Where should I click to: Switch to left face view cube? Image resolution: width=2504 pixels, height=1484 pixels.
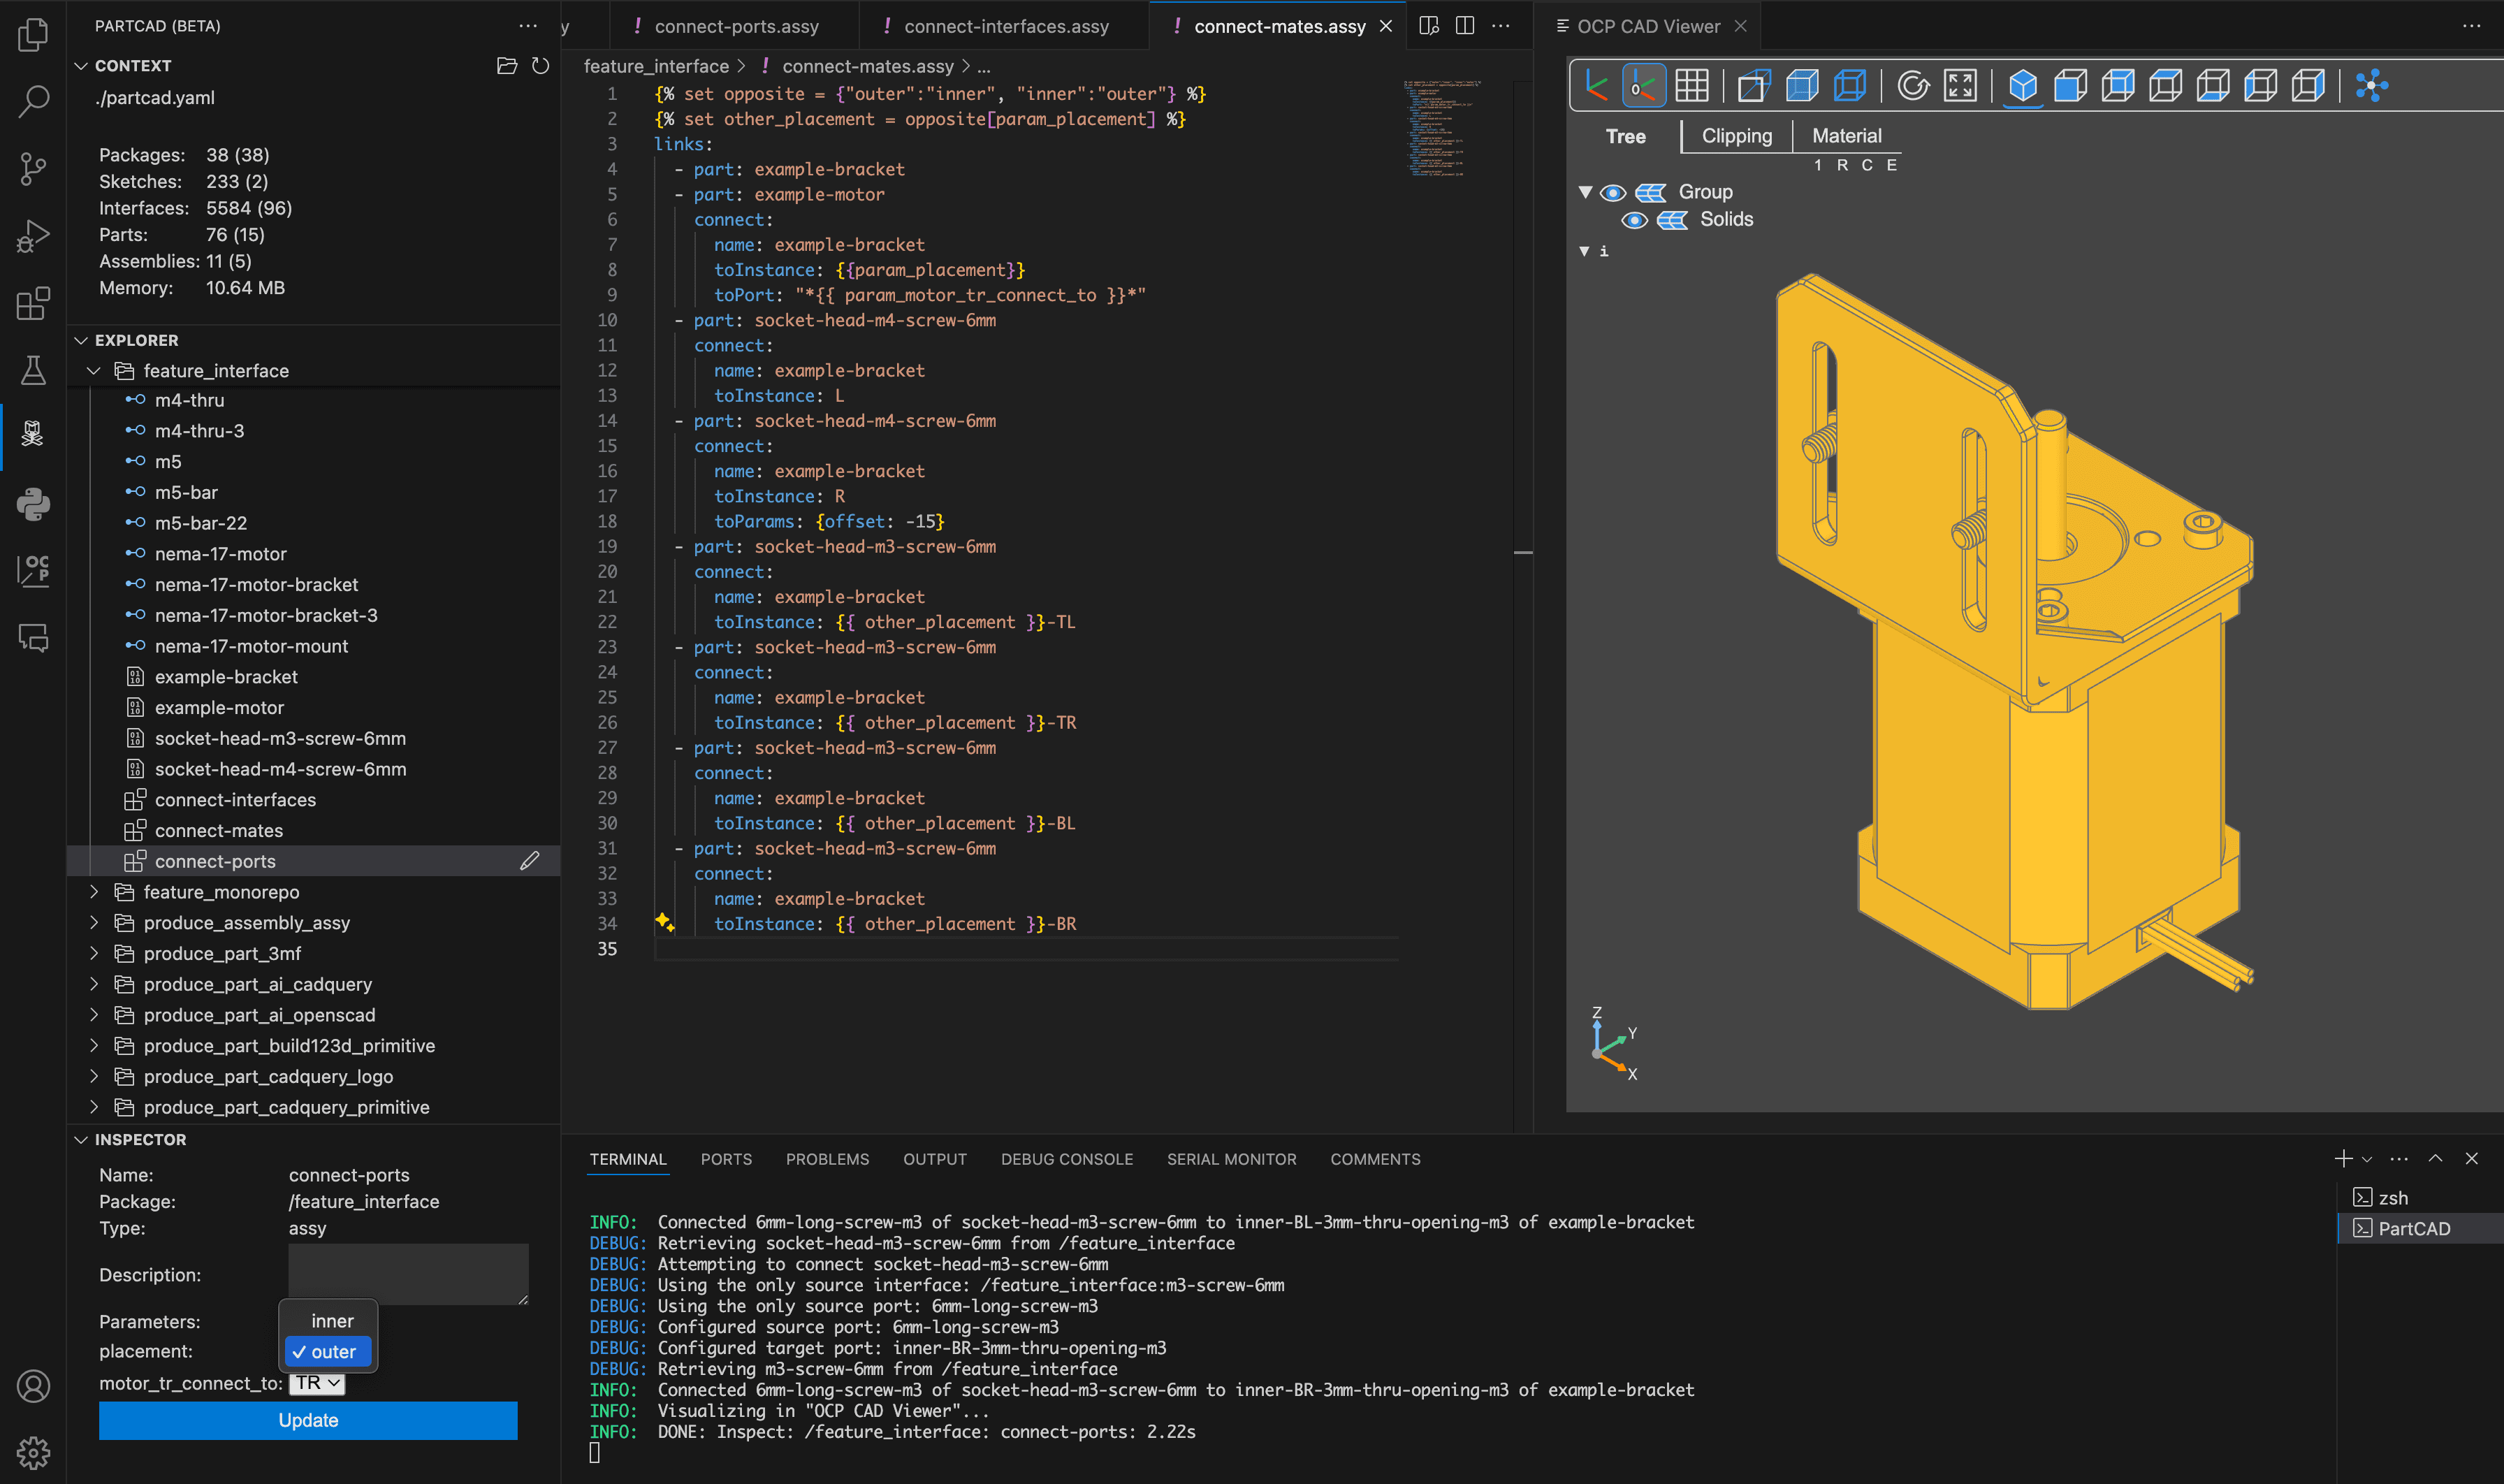[2260, 86]
